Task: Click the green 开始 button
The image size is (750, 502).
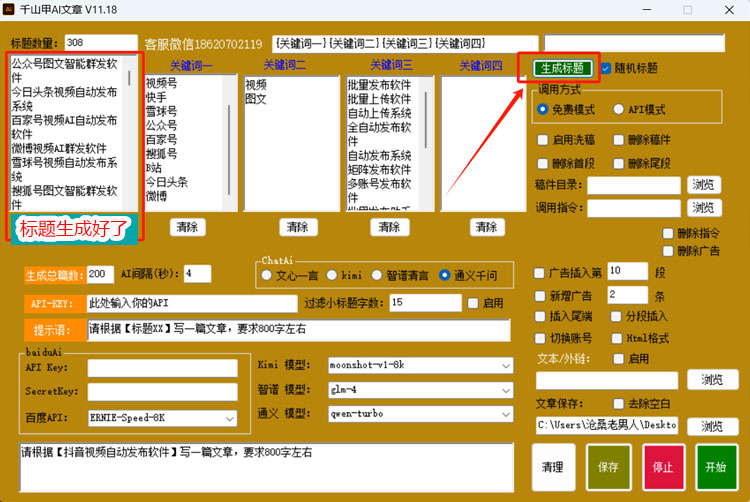Action: [717, 467]
